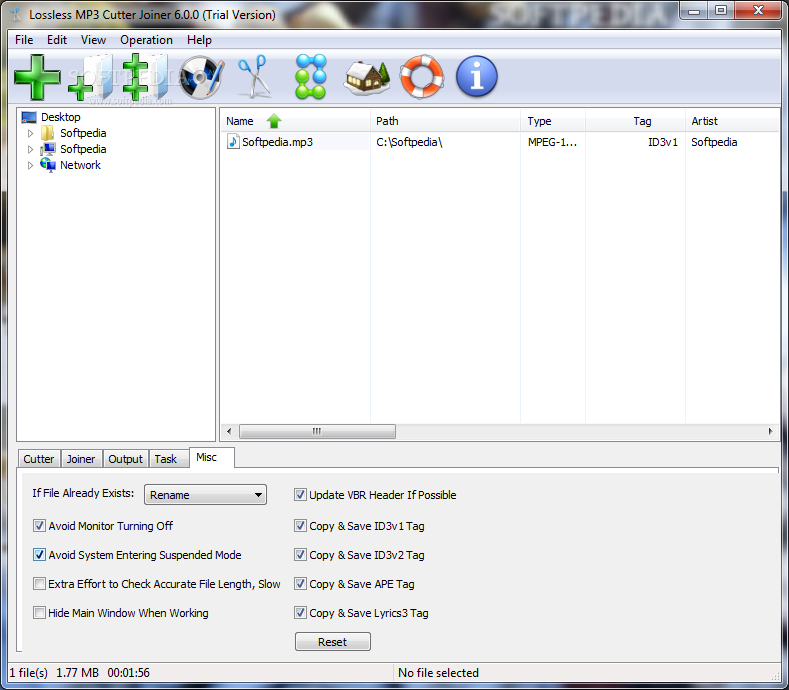Sort by the Artist column header

733,121
